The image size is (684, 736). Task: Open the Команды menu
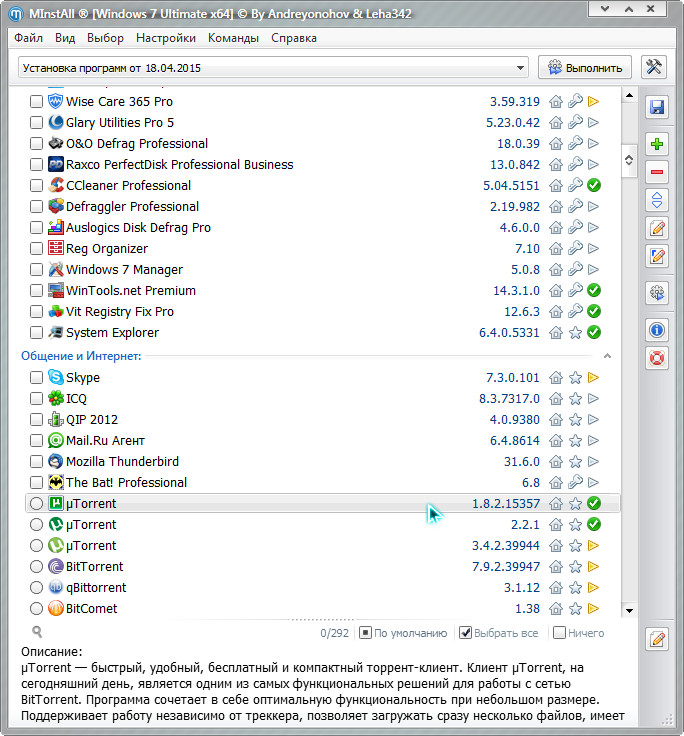[x=233, y=38]
